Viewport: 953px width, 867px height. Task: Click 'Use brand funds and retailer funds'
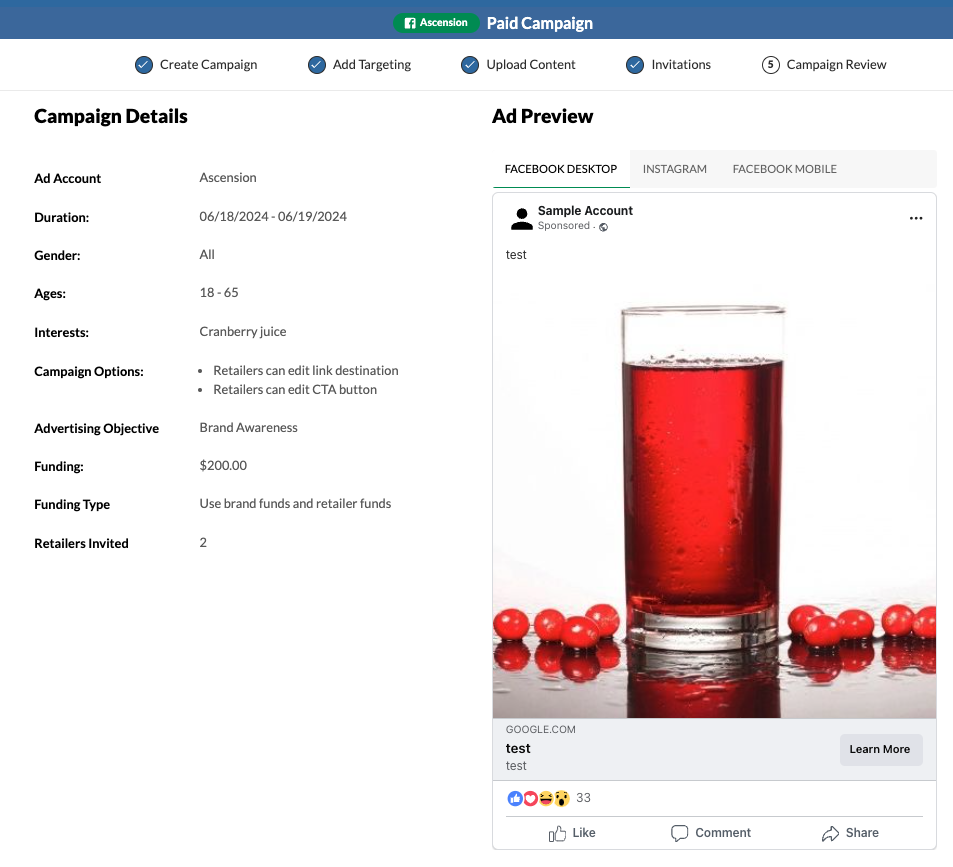[295, 504]
